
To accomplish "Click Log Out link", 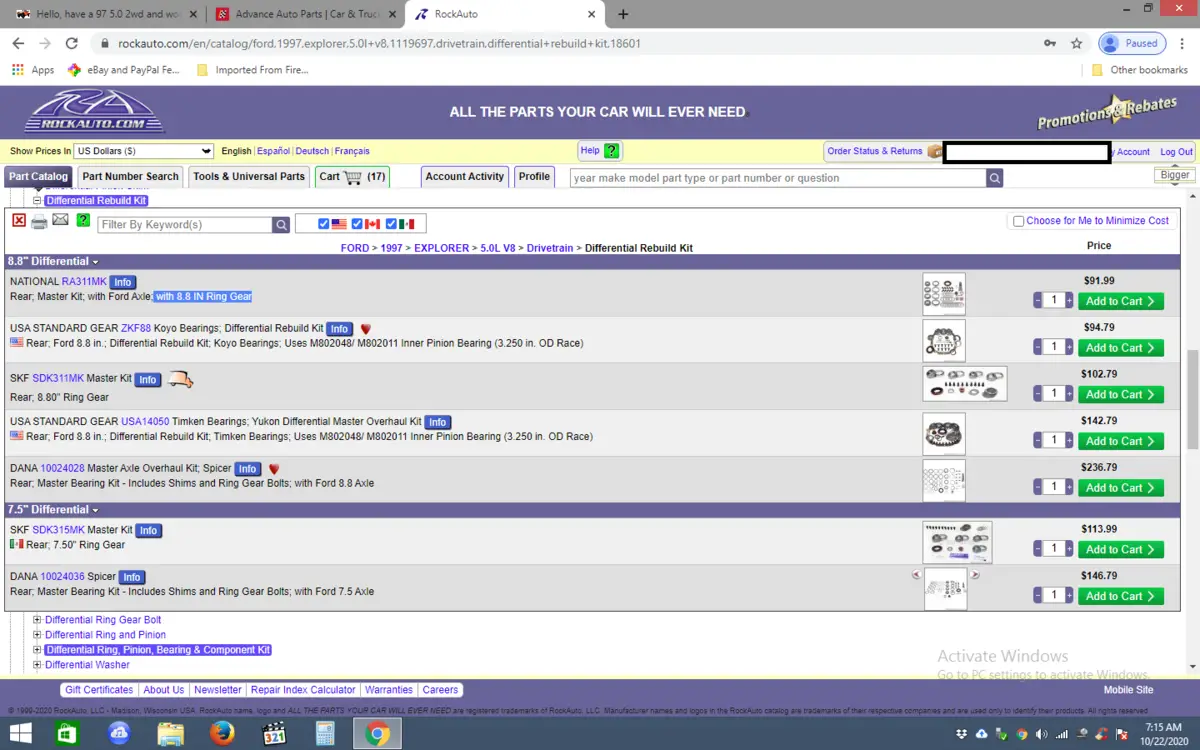I will (1176, 152).
